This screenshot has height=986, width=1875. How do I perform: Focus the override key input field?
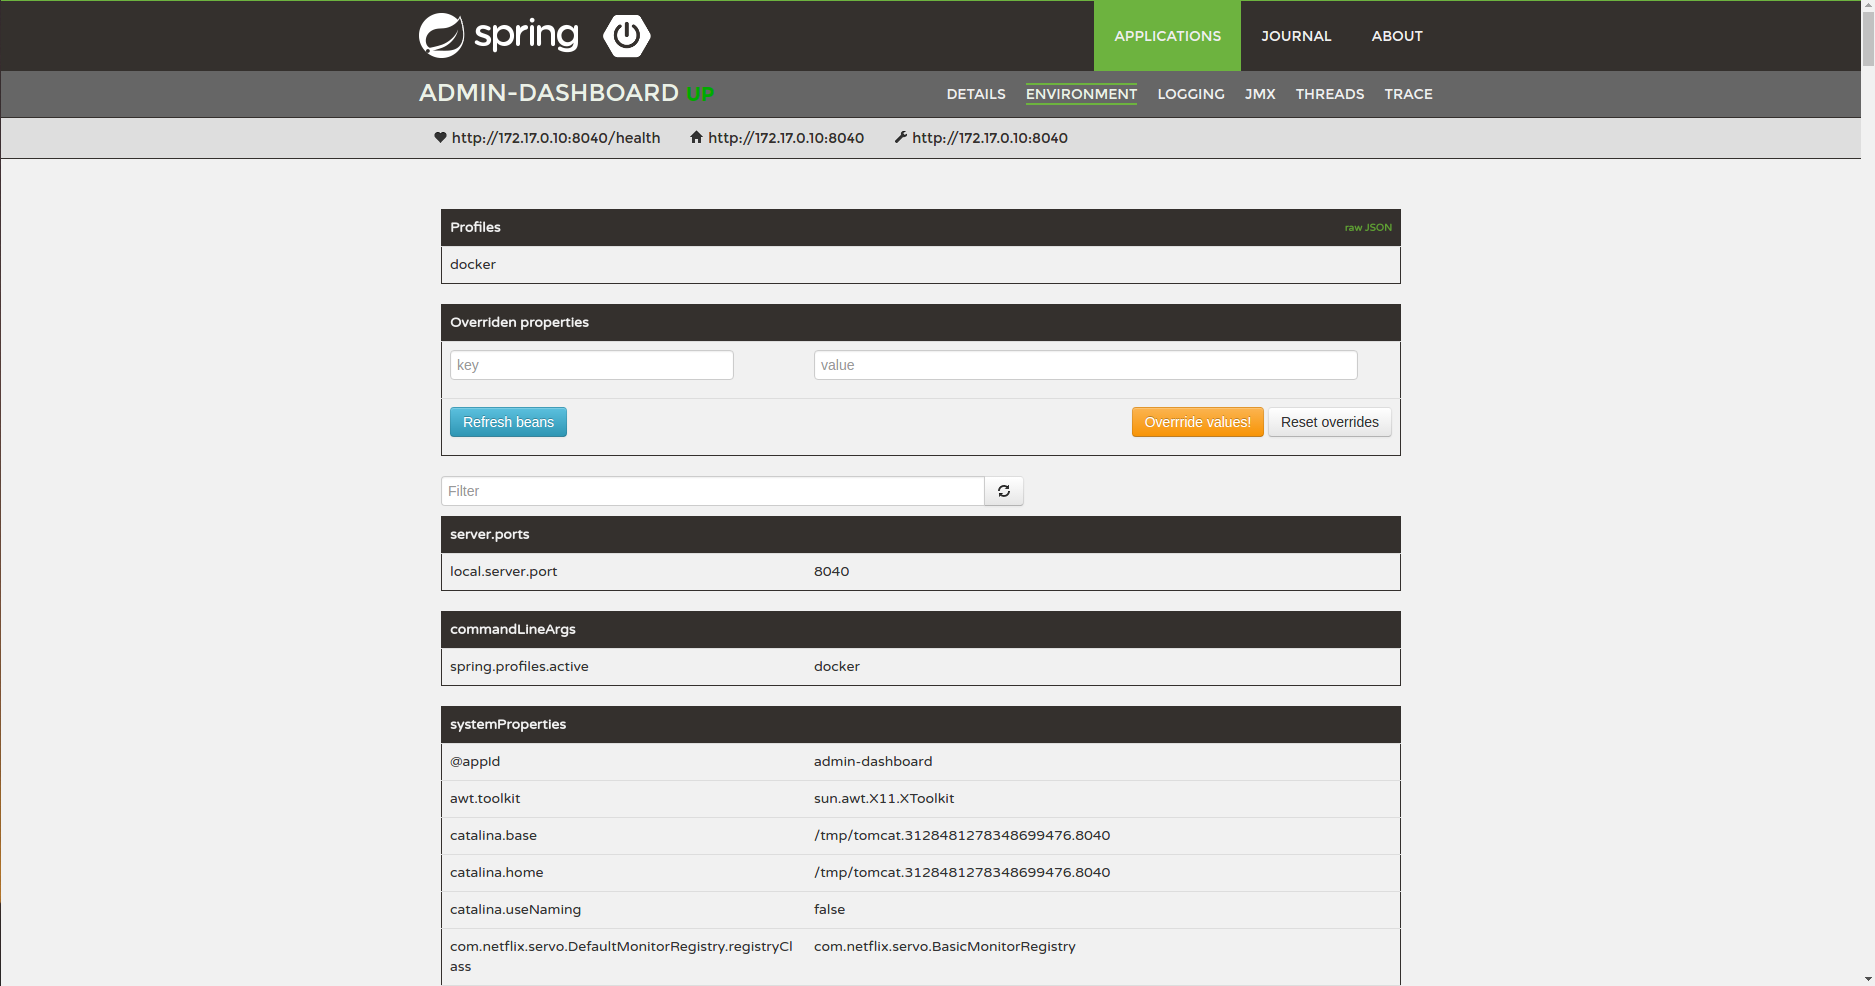pos(591,365)
